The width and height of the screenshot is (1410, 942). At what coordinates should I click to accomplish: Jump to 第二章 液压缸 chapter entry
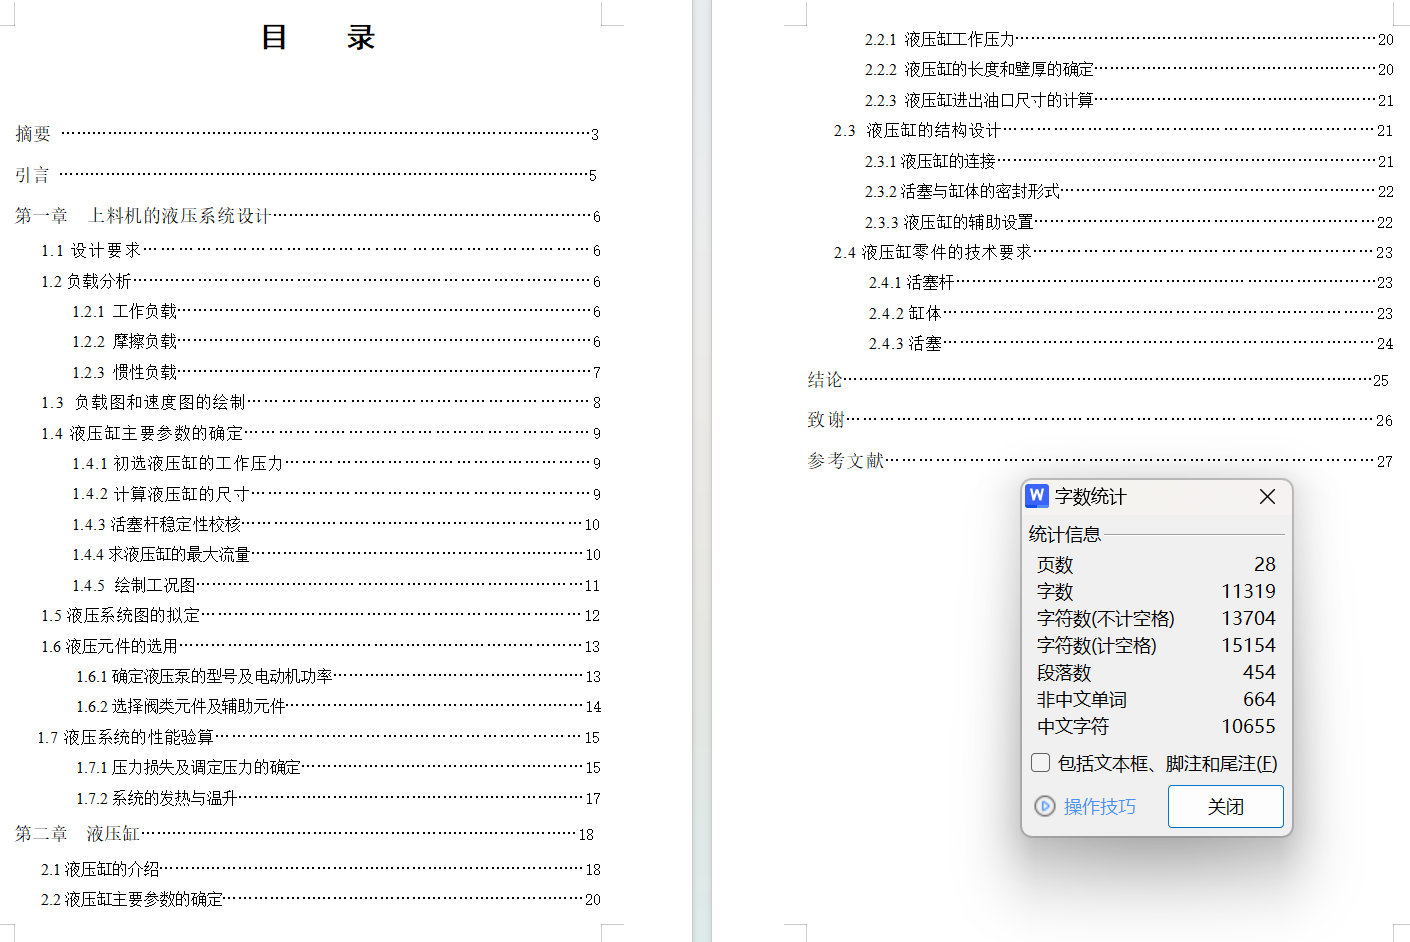click(x=77, y=834)
